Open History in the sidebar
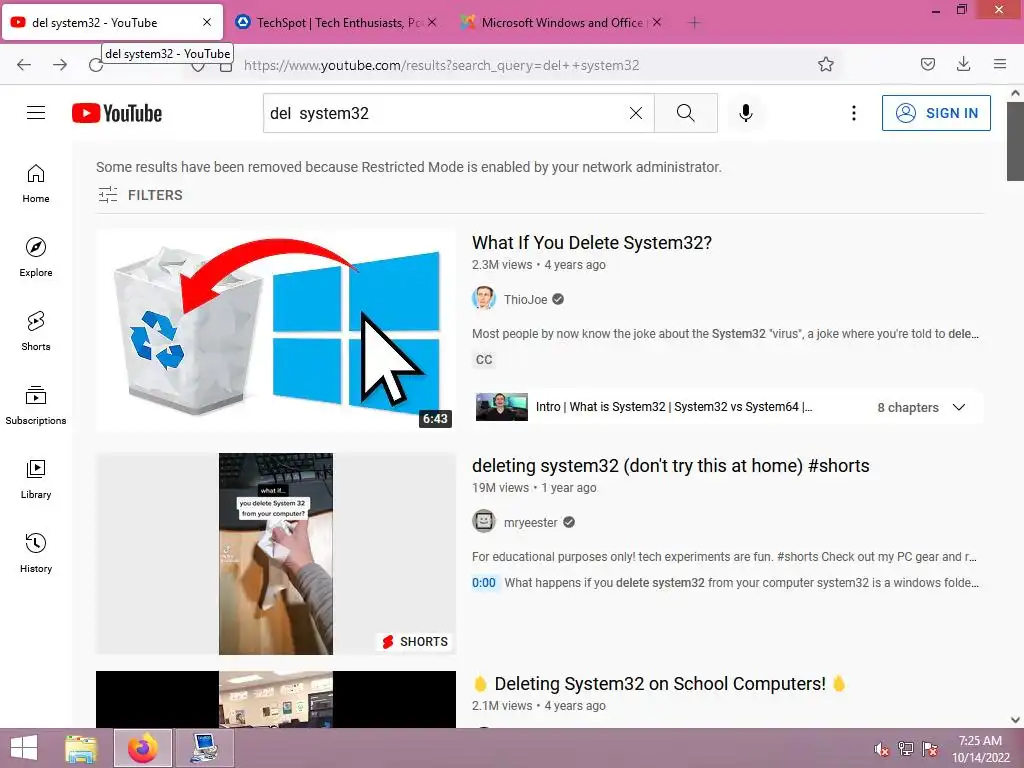 [x=36, y=553]
